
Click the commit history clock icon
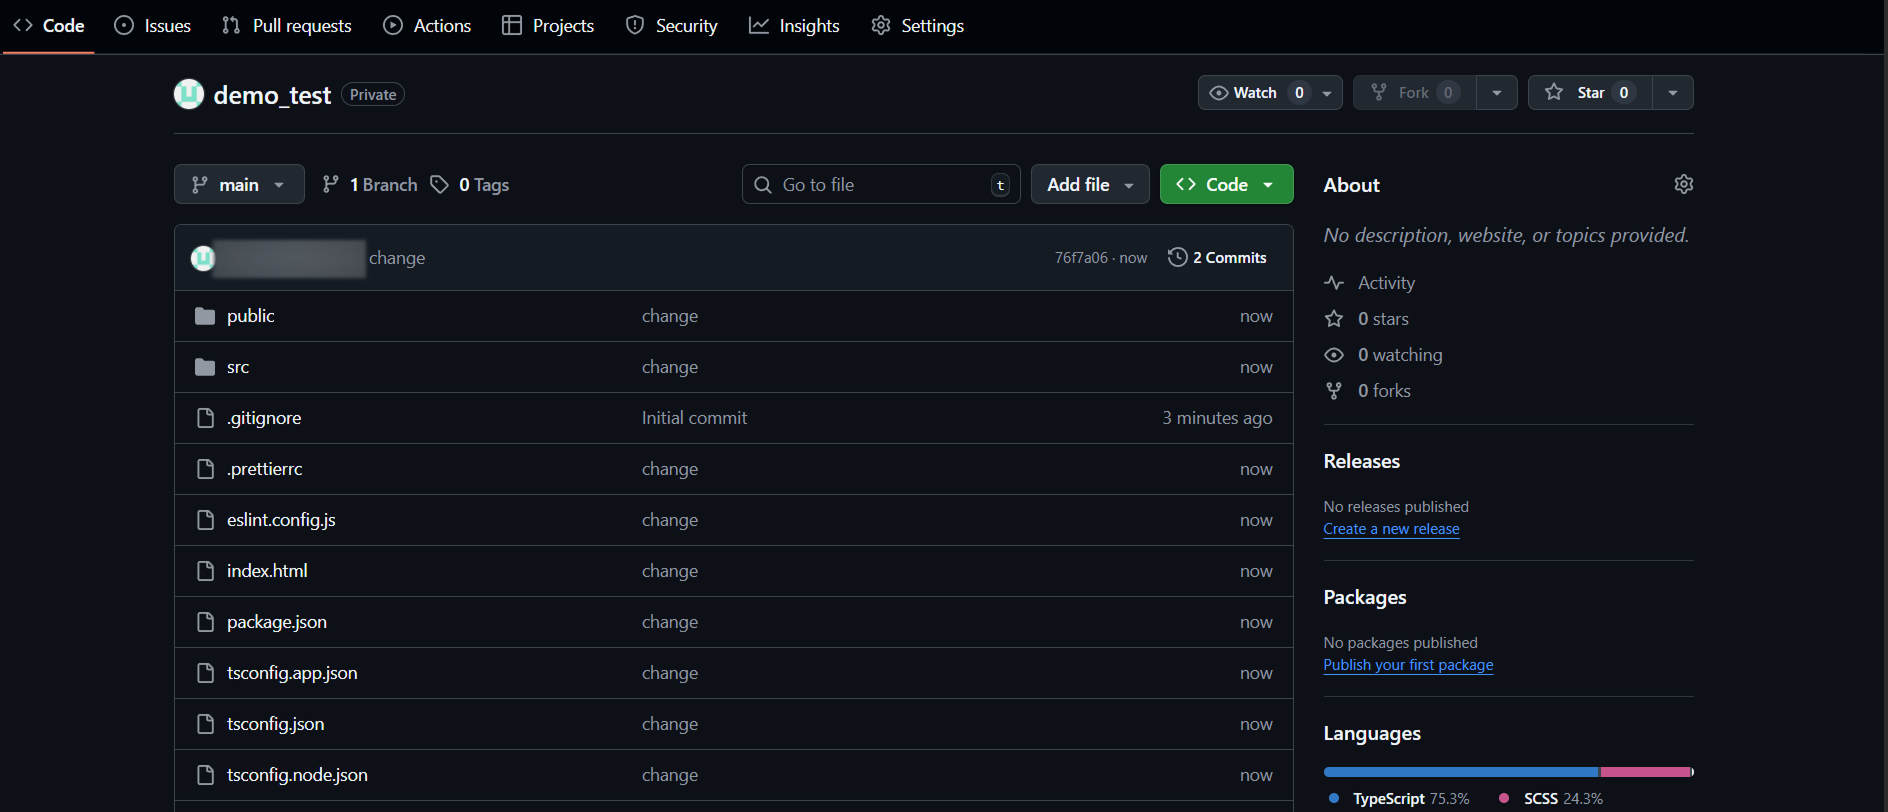coord(1177,257)
